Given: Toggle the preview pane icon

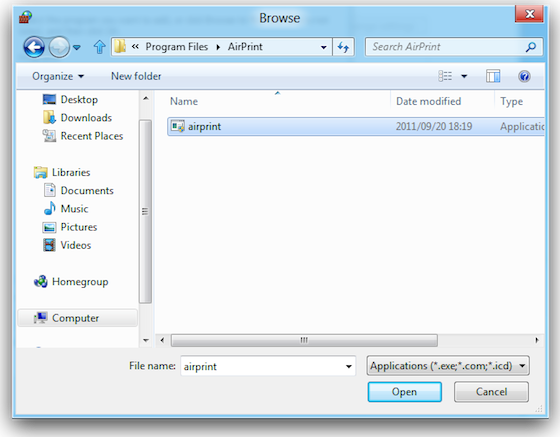Looking at the screenshot, I should pos(493,76).
